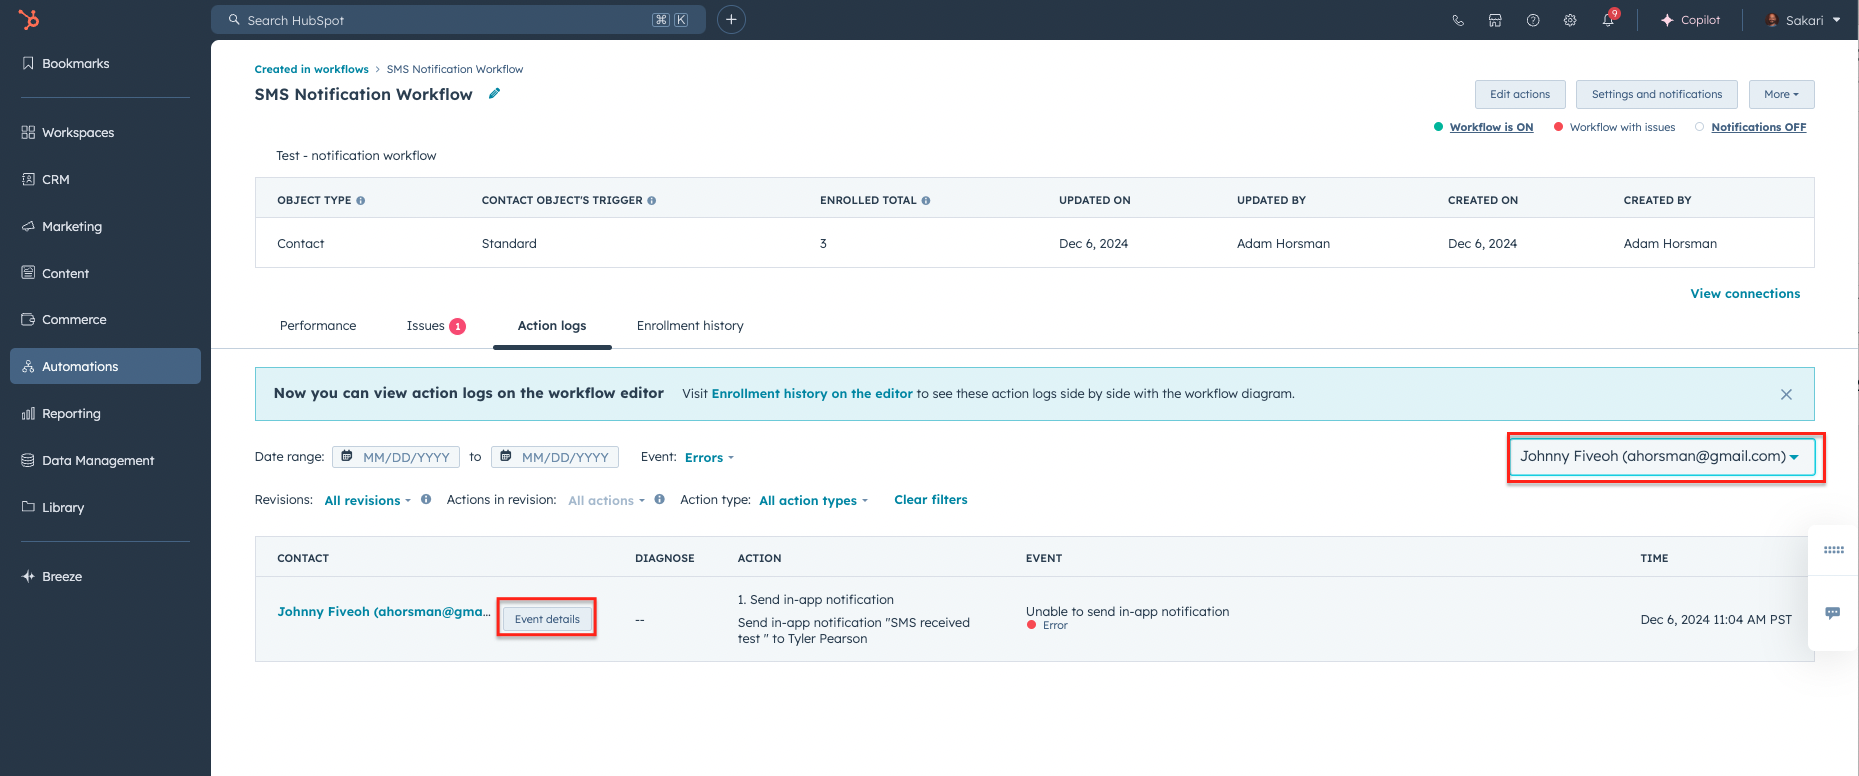This screenshot has height=776, width=1859.
Task: Edit workflow name with pencil icon
Action: tap(494, 93)
